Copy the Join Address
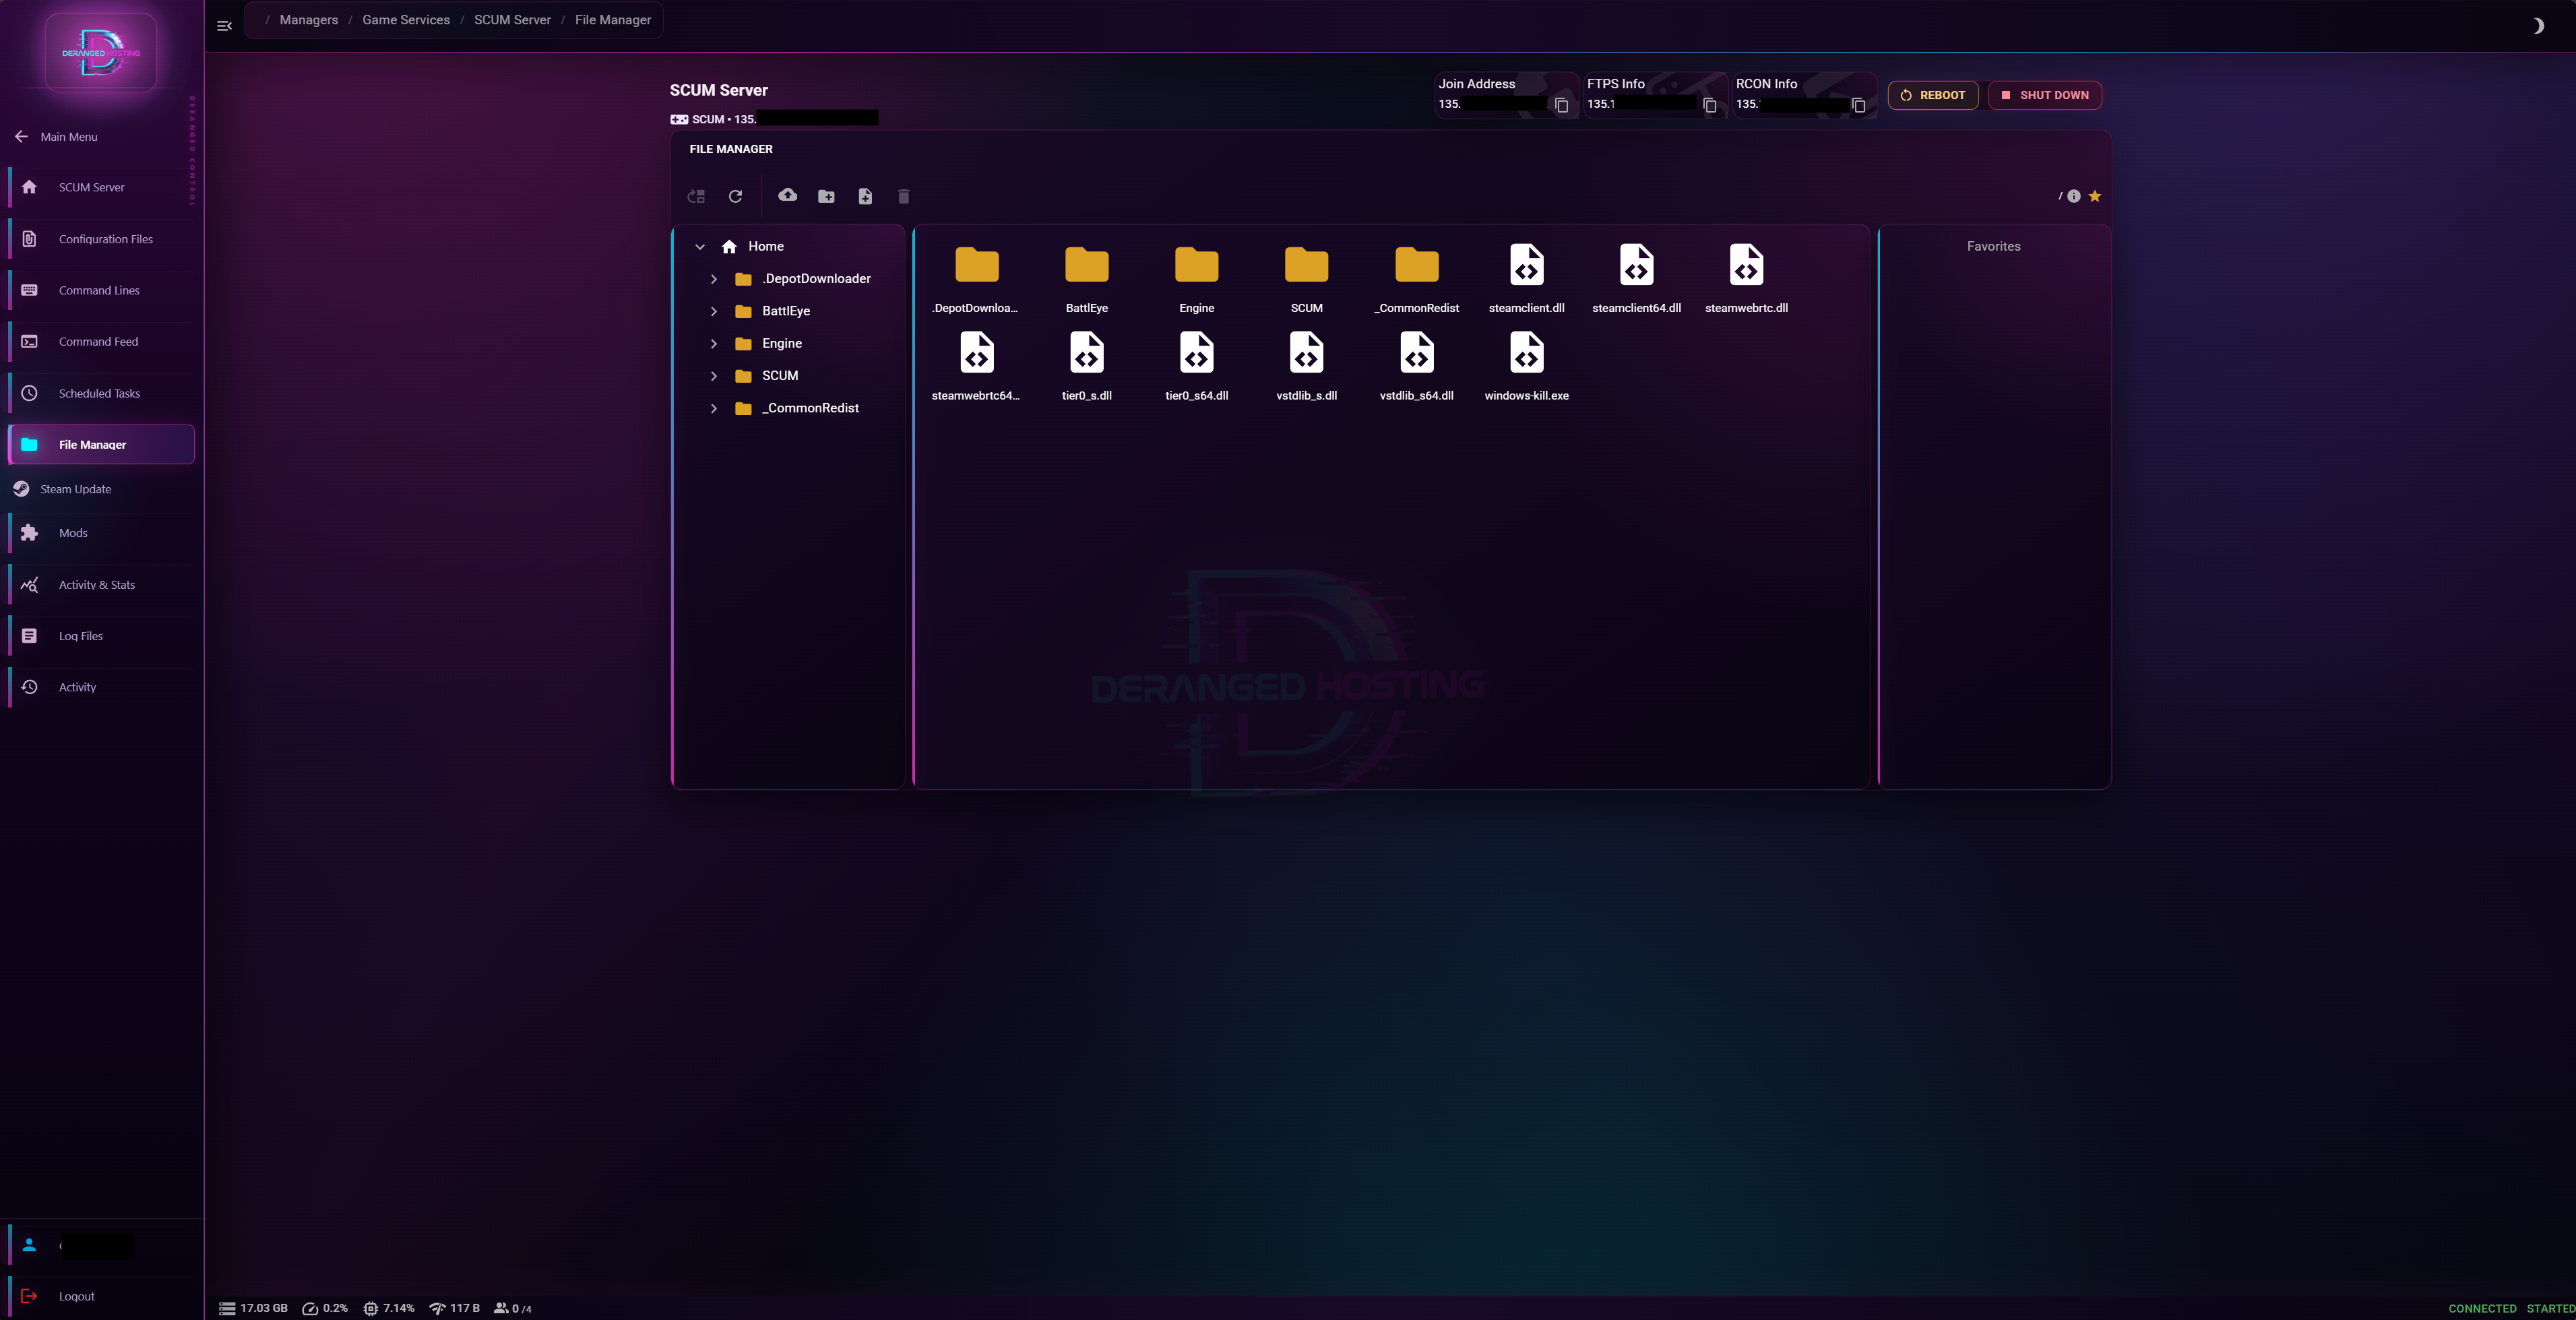 pos(1561,105)
